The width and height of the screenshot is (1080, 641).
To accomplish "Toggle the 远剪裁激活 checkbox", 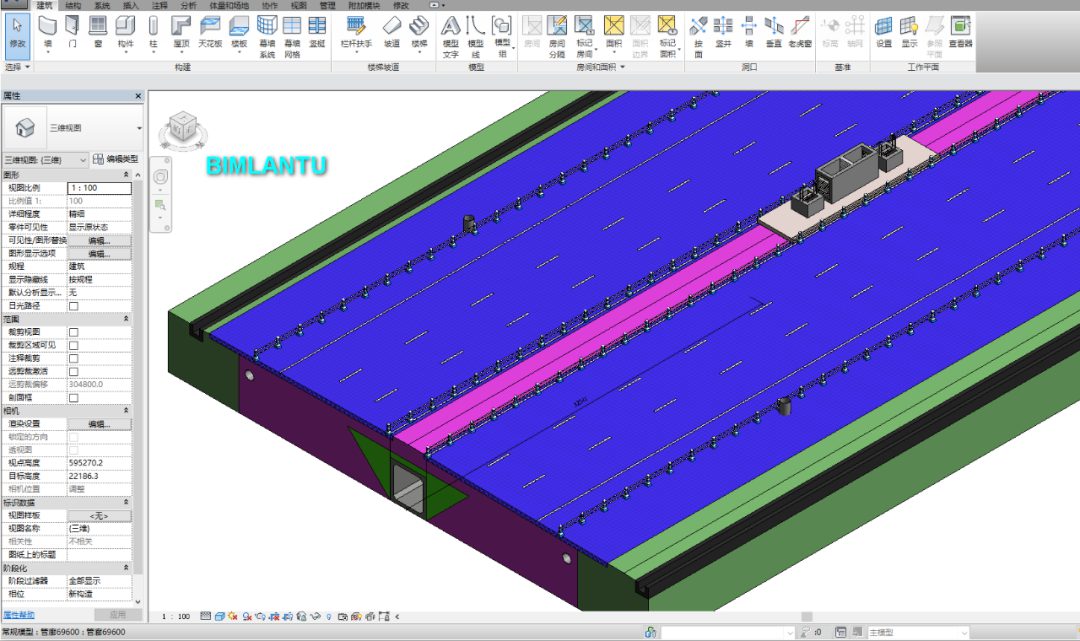I will [x=74, y=371].
